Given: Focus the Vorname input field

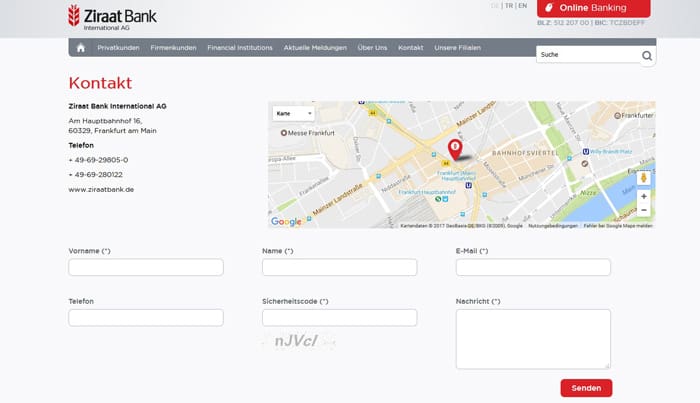Looking at the screenshot, I should point(146,267).
